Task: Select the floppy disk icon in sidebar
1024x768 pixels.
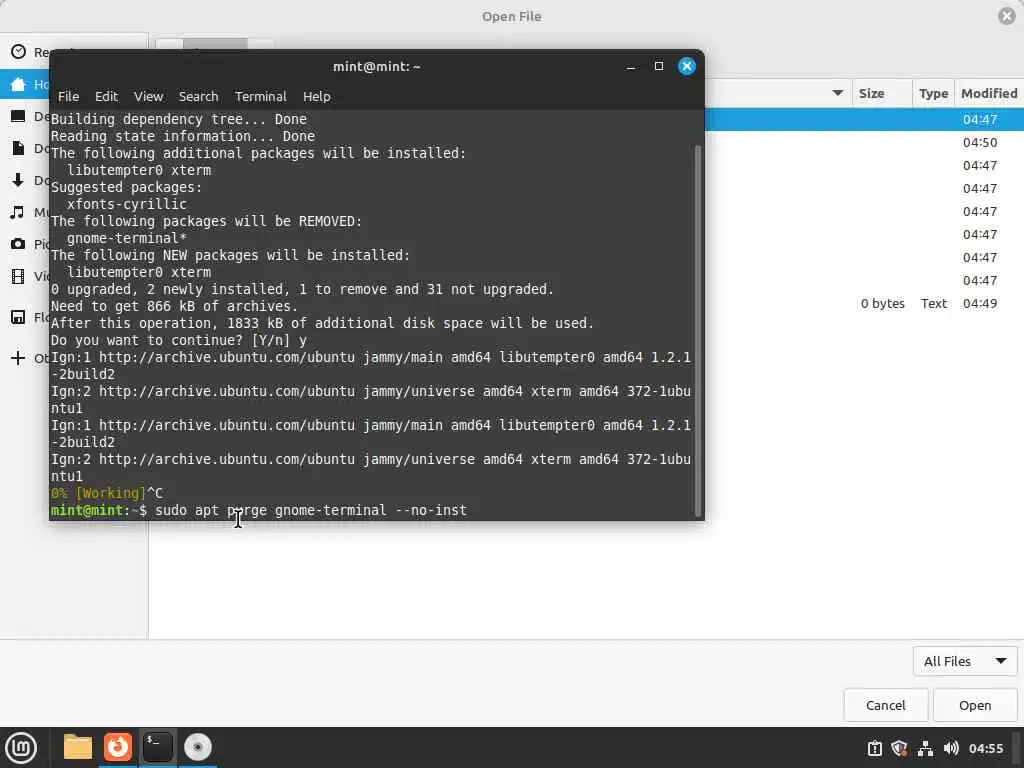Action: 18,317
